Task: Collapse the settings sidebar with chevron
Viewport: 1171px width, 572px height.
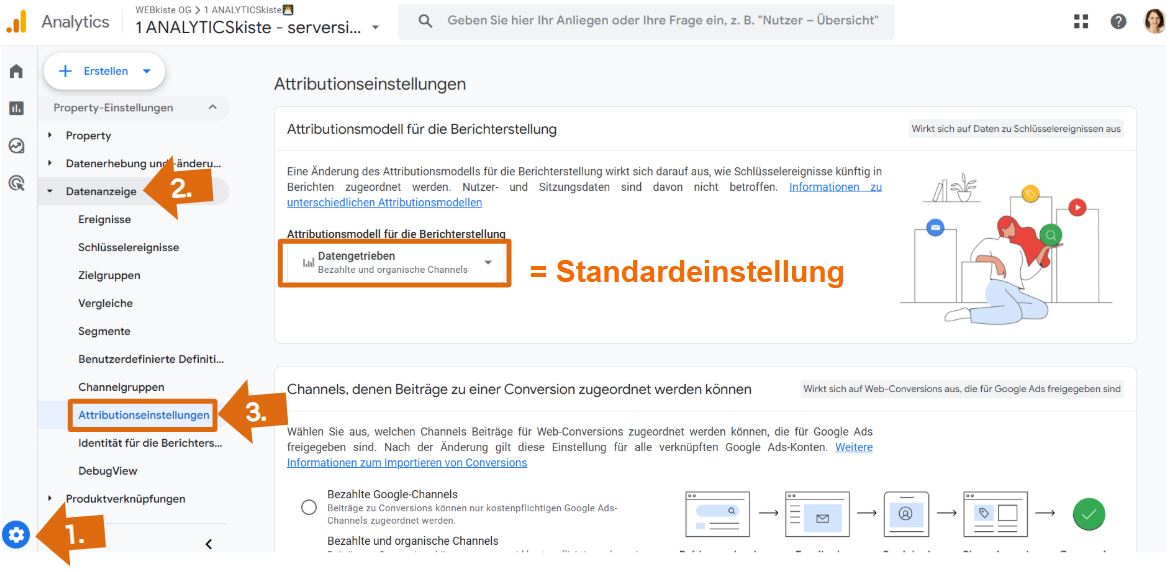Action: tap(208, 544)
